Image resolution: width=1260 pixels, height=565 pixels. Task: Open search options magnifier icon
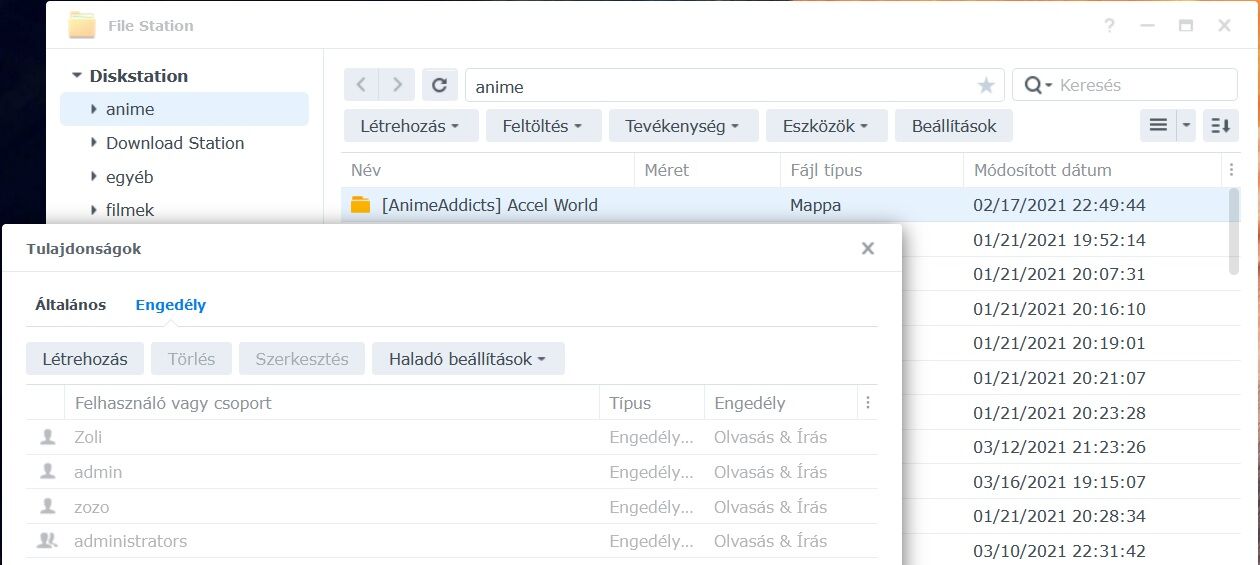(x=1038, y=85)
